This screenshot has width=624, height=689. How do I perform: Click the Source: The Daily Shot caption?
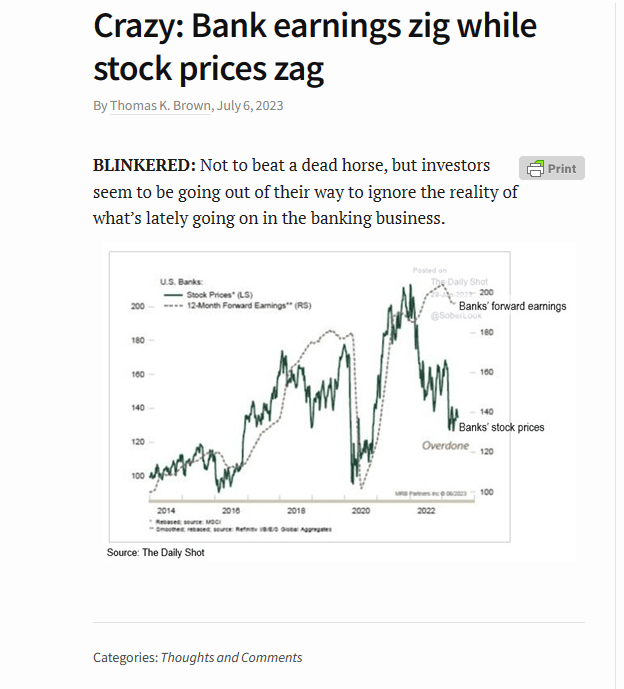tap(156, 552)
